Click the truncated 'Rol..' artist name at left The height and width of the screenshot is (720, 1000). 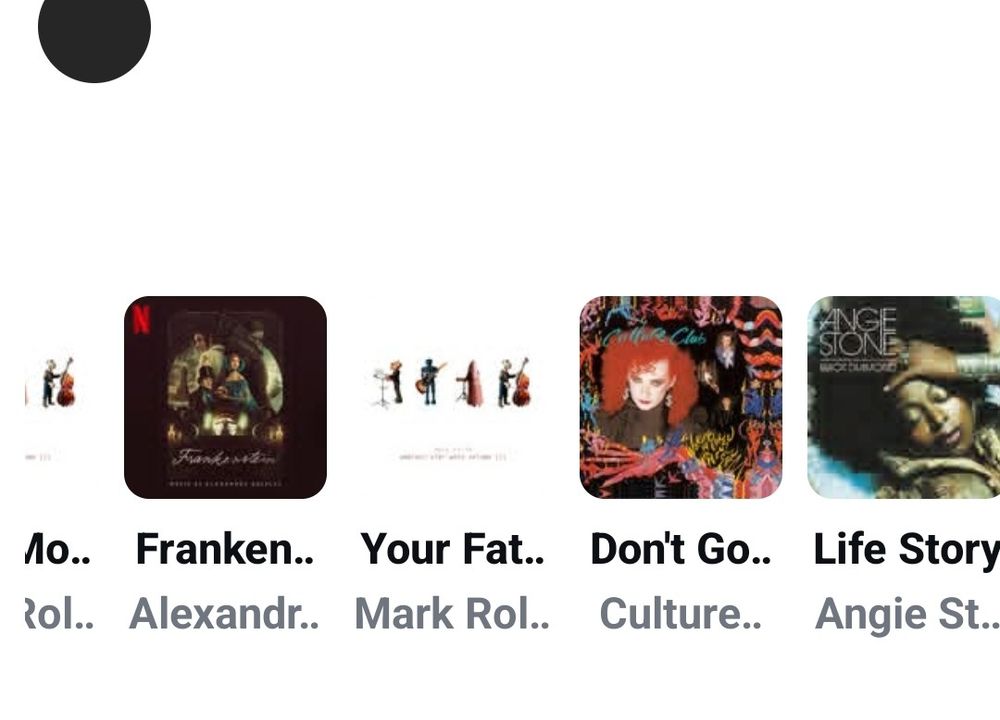pyautogui.click(x=60, y=613)
